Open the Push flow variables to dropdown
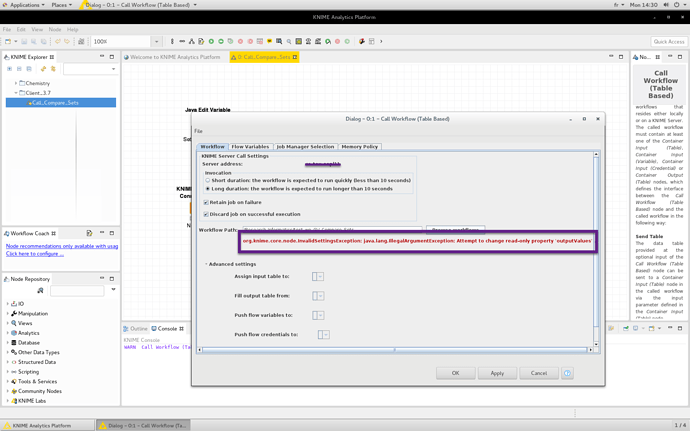Image resolution: width=690 pixels, height=431 pixels. point(318,315)
